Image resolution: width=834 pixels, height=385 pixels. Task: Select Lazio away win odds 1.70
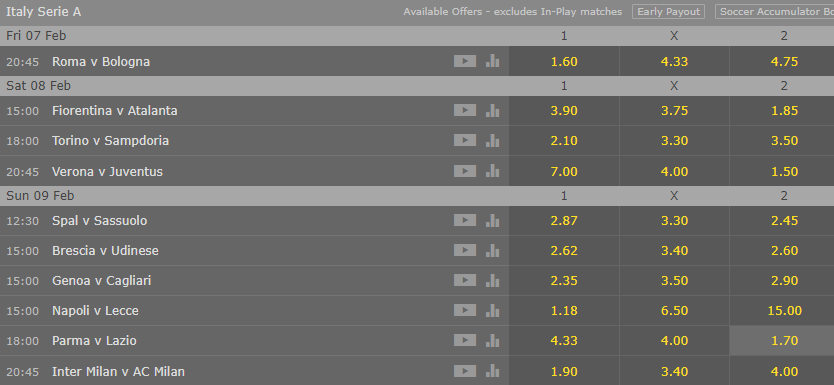click(783, 340)
